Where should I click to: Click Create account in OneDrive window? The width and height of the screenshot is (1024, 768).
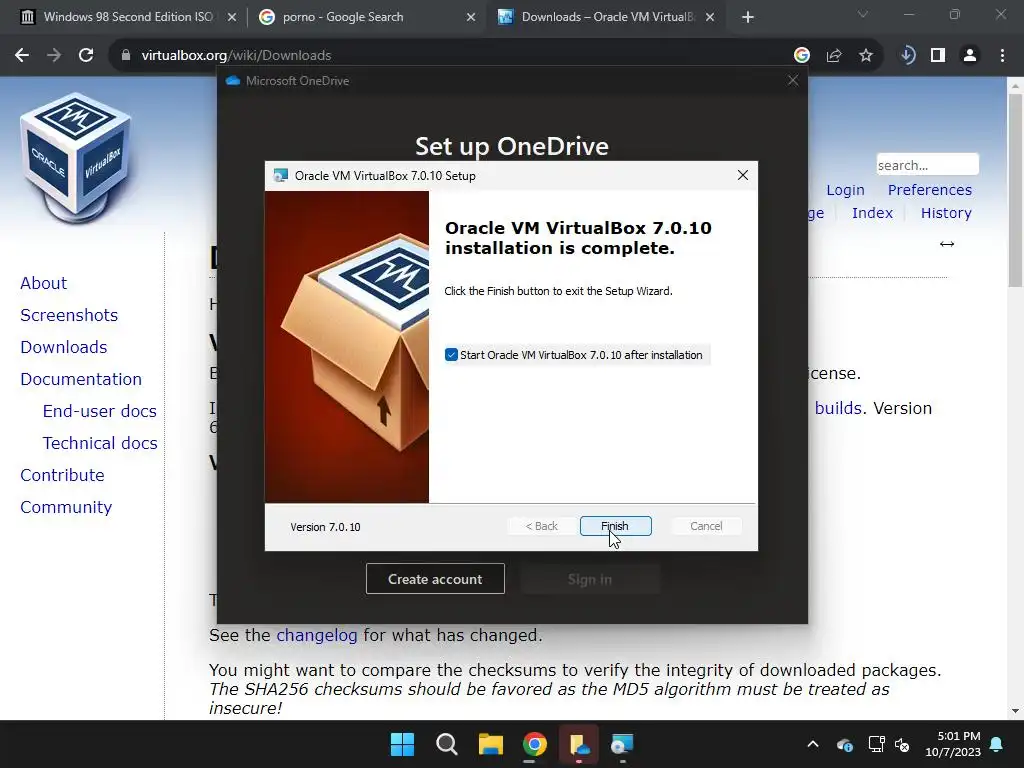435,579
